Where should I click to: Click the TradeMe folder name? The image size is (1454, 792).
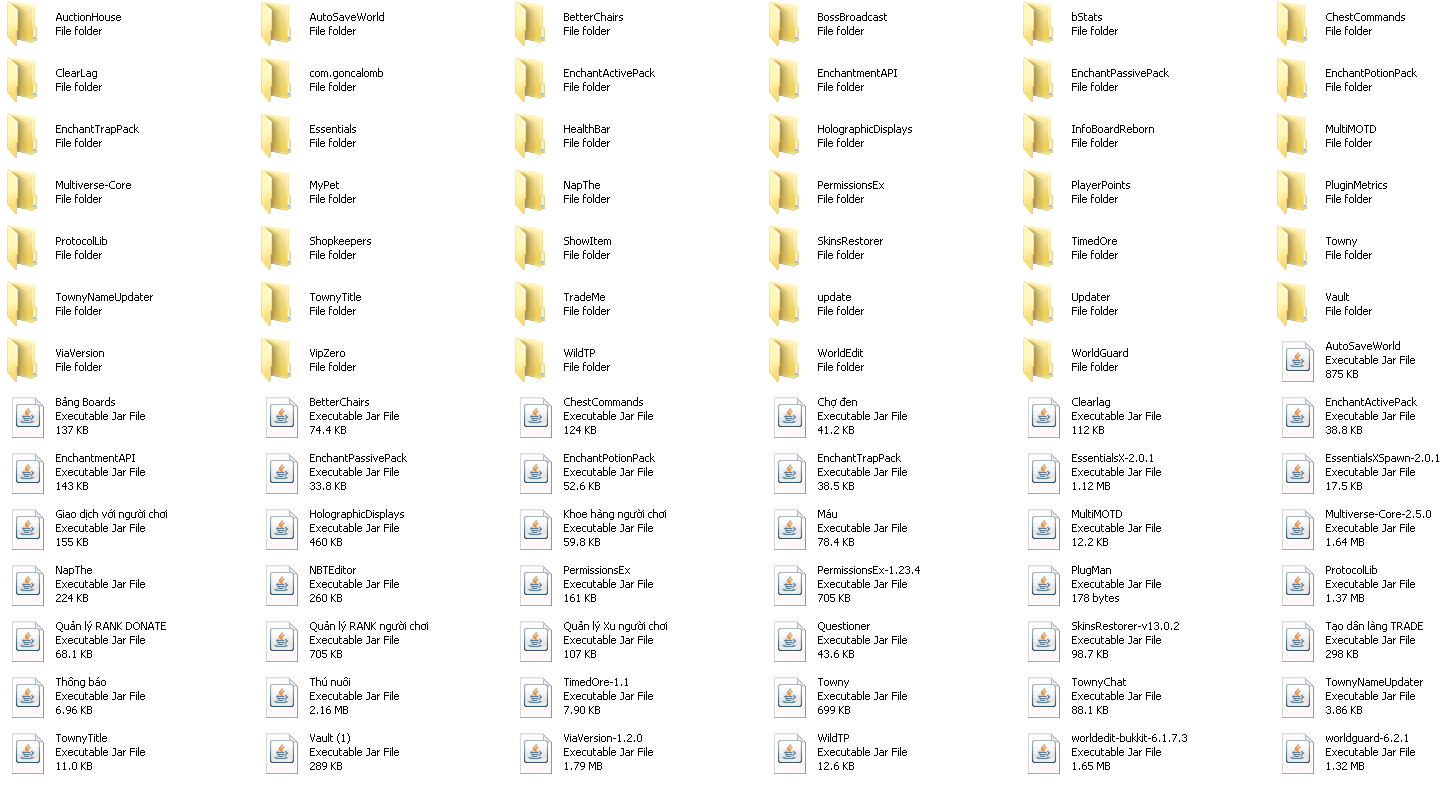(584, 297)
